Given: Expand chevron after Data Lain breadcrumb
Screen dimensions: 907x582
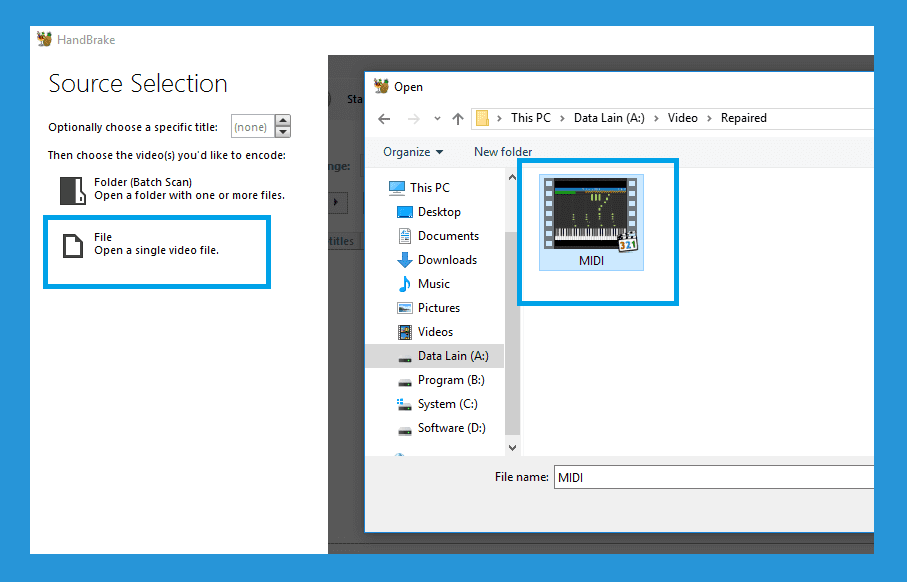Looking at the screenshot, I should pos(656,119).
